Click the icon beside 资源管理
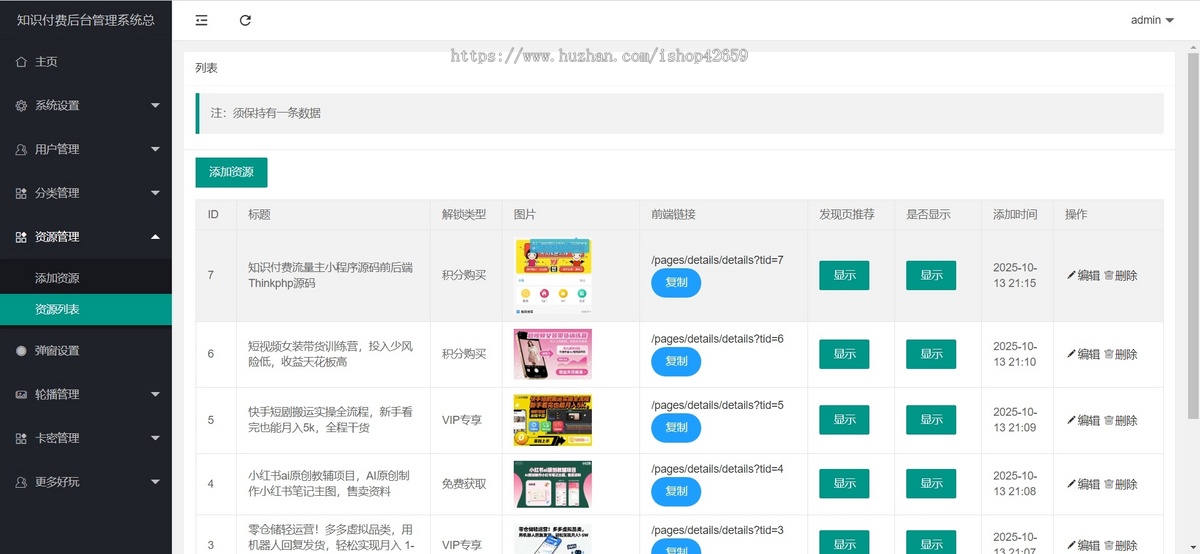This screenshot has height=554, width=1200. pyautogui.click(x=22, y=237)
